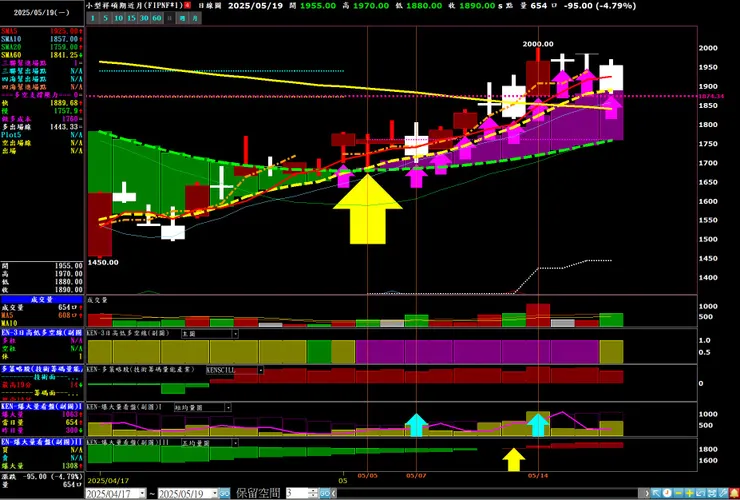Select the 10-minute chart interval
740x500 pixels.
point(118,18)
